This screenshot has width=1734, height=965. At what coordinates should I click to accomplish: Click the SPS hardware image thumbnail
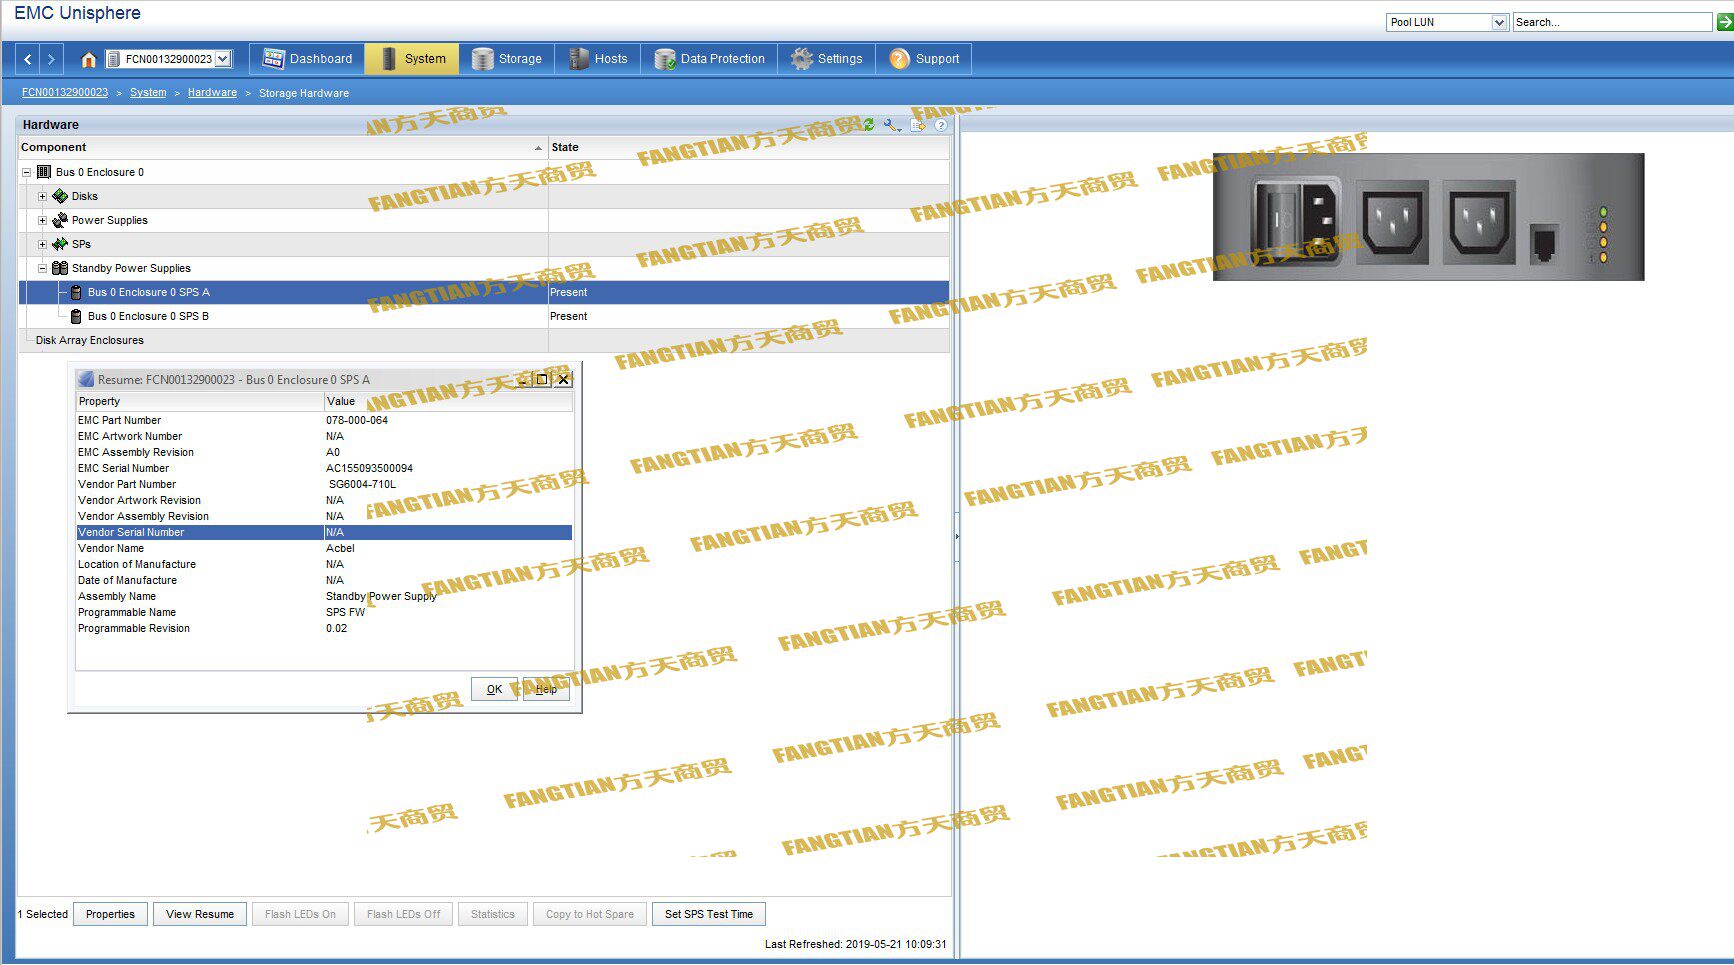click(1428, 217)
